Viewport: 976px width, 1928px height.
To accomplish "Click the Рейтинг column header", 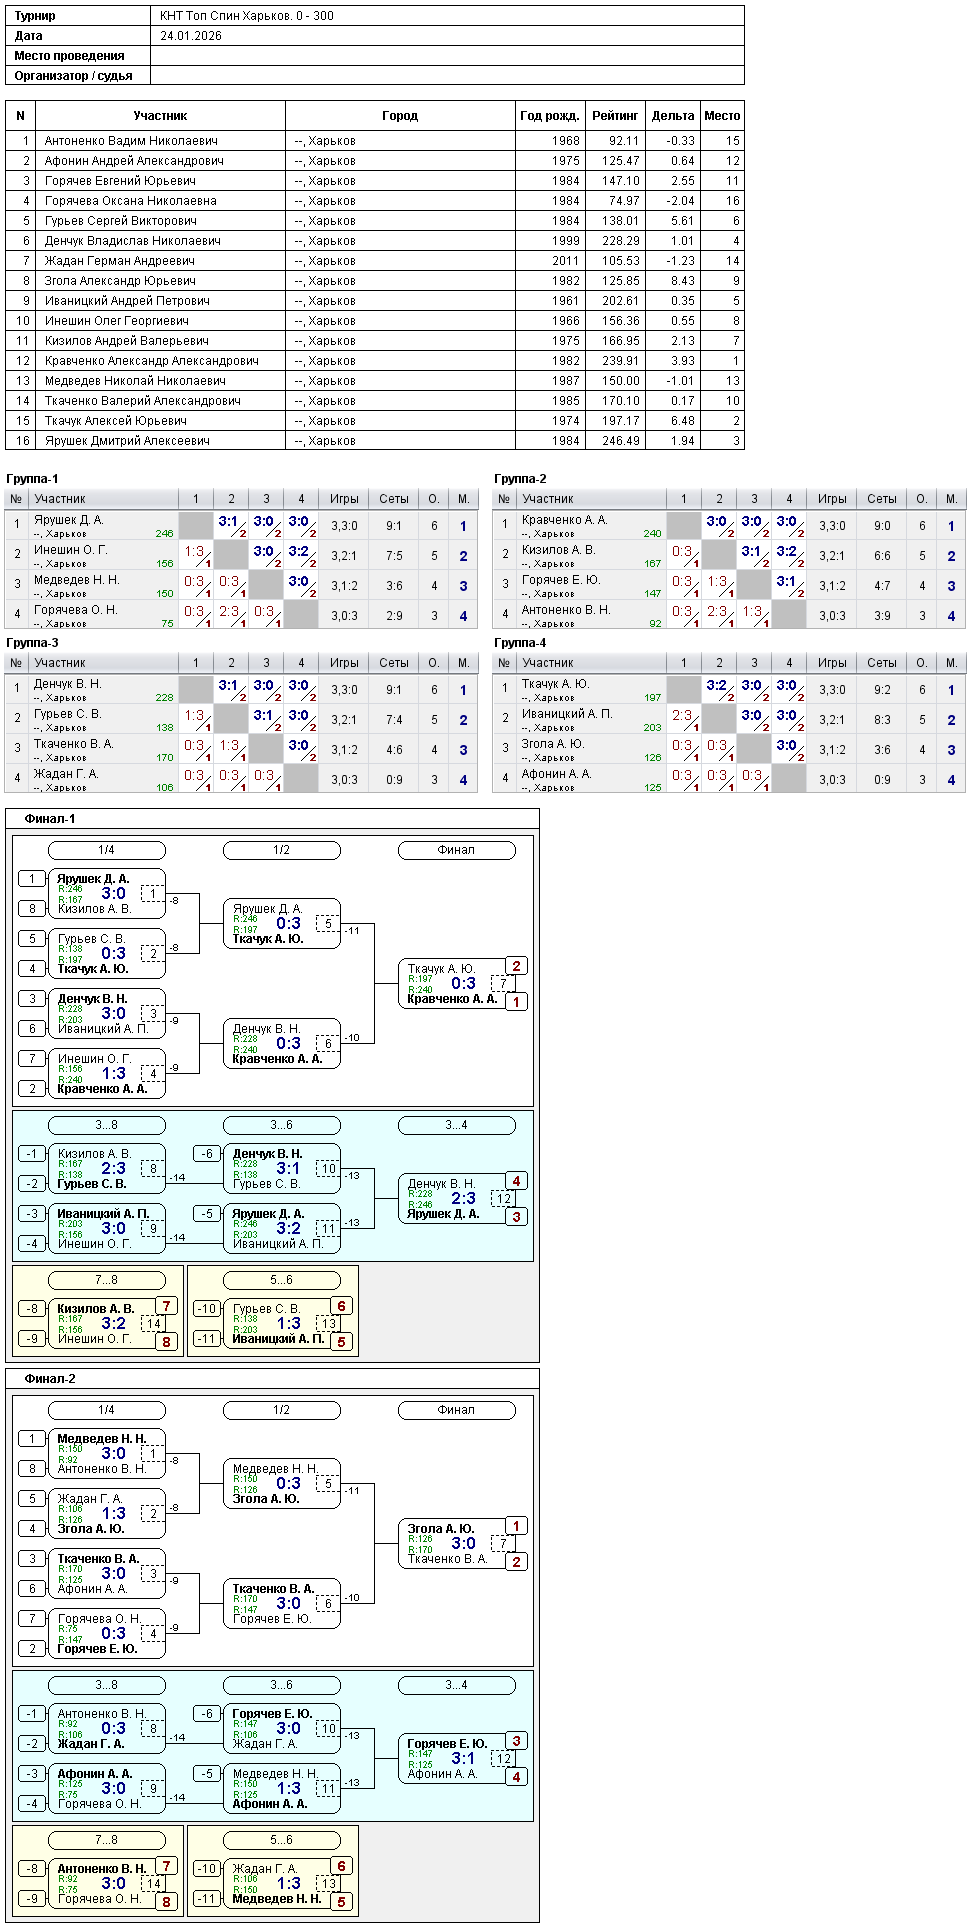I will point(615,116).
